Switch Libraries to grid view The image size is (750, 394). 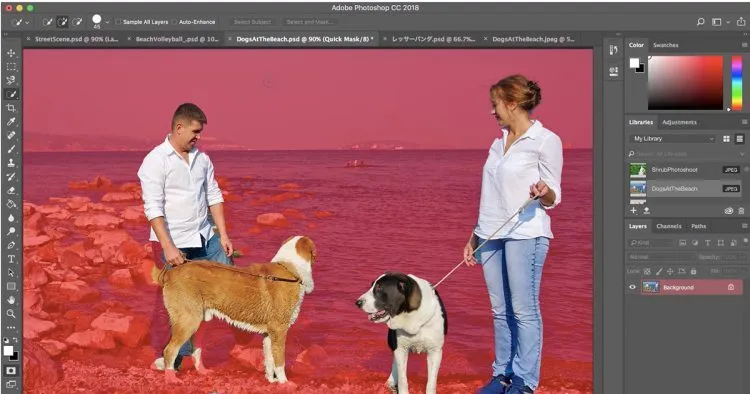(x=726, y=139)
